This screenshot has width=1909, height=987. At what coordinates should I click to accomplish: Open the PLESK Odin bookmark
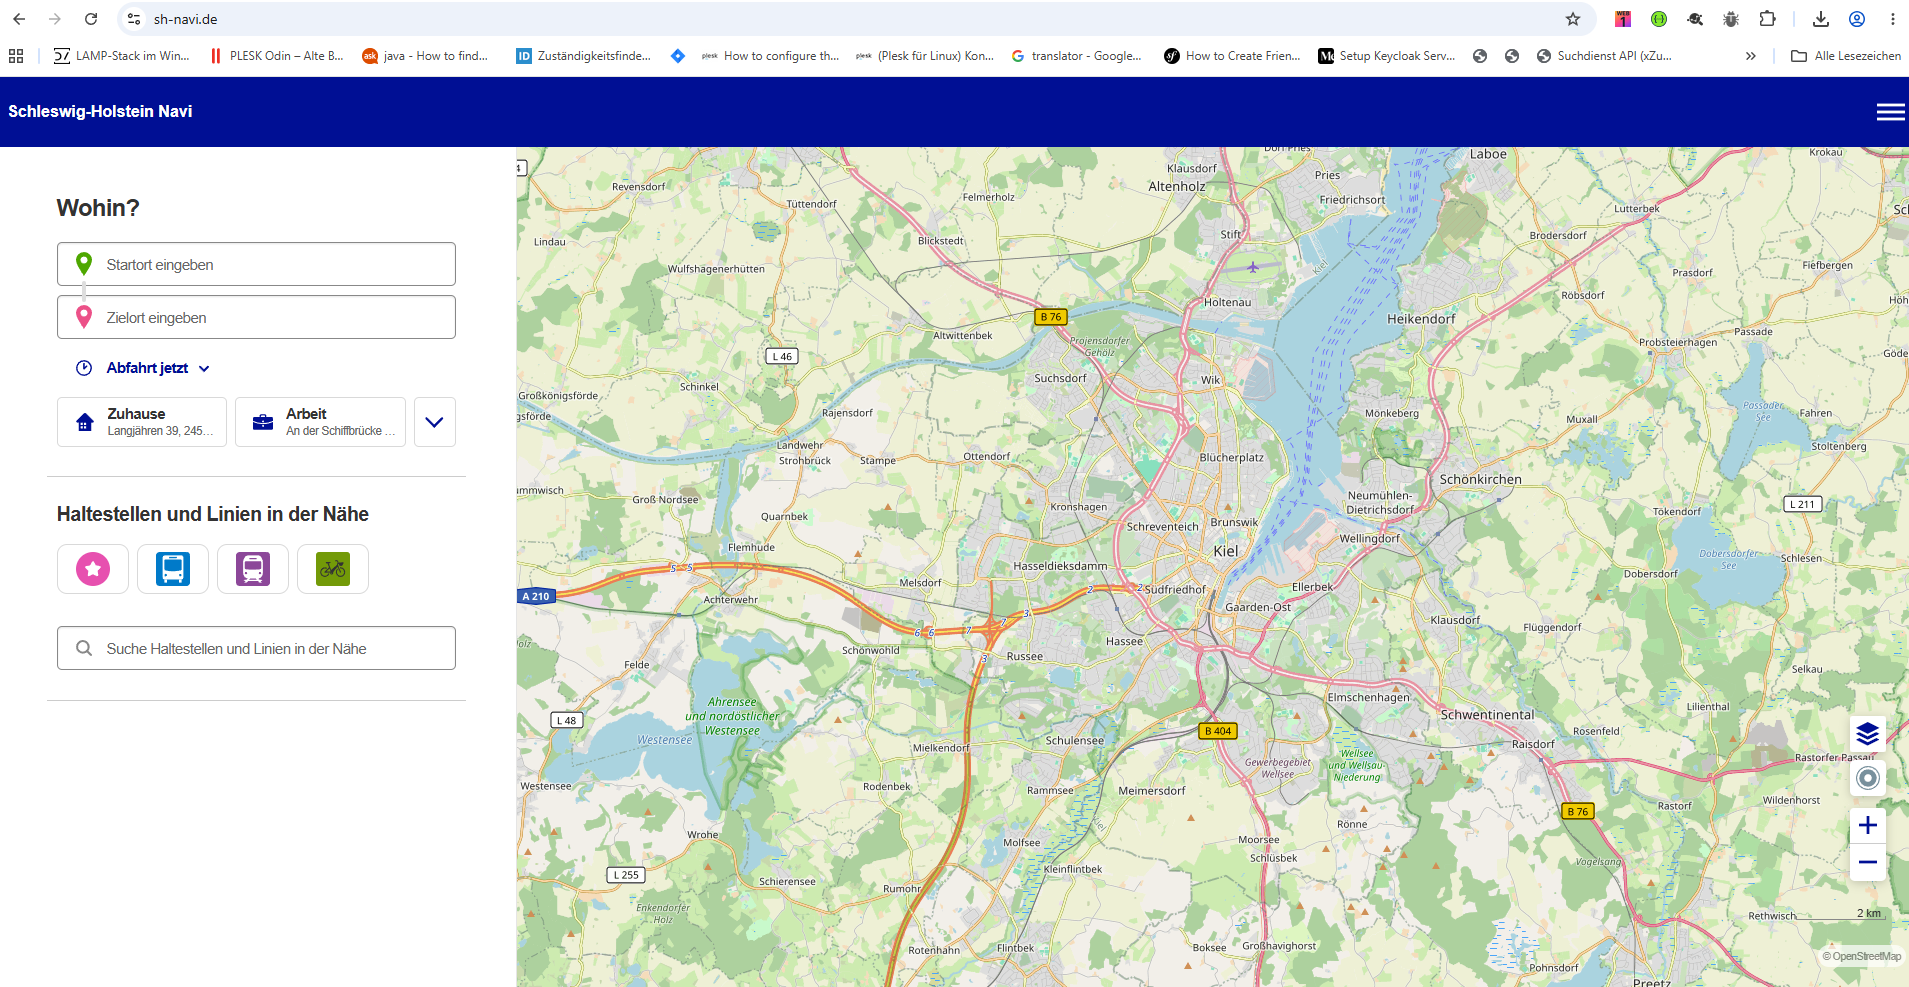(276, 56)
